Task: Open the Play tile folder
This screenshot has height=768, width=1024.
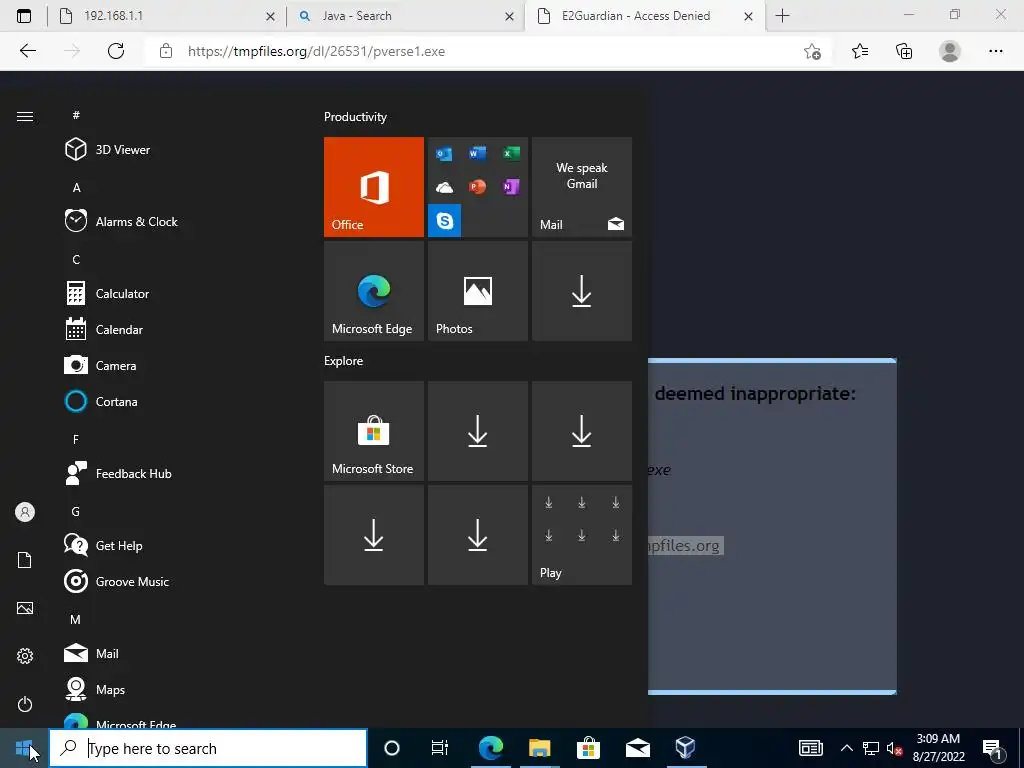Action: [x=582, y=535]
